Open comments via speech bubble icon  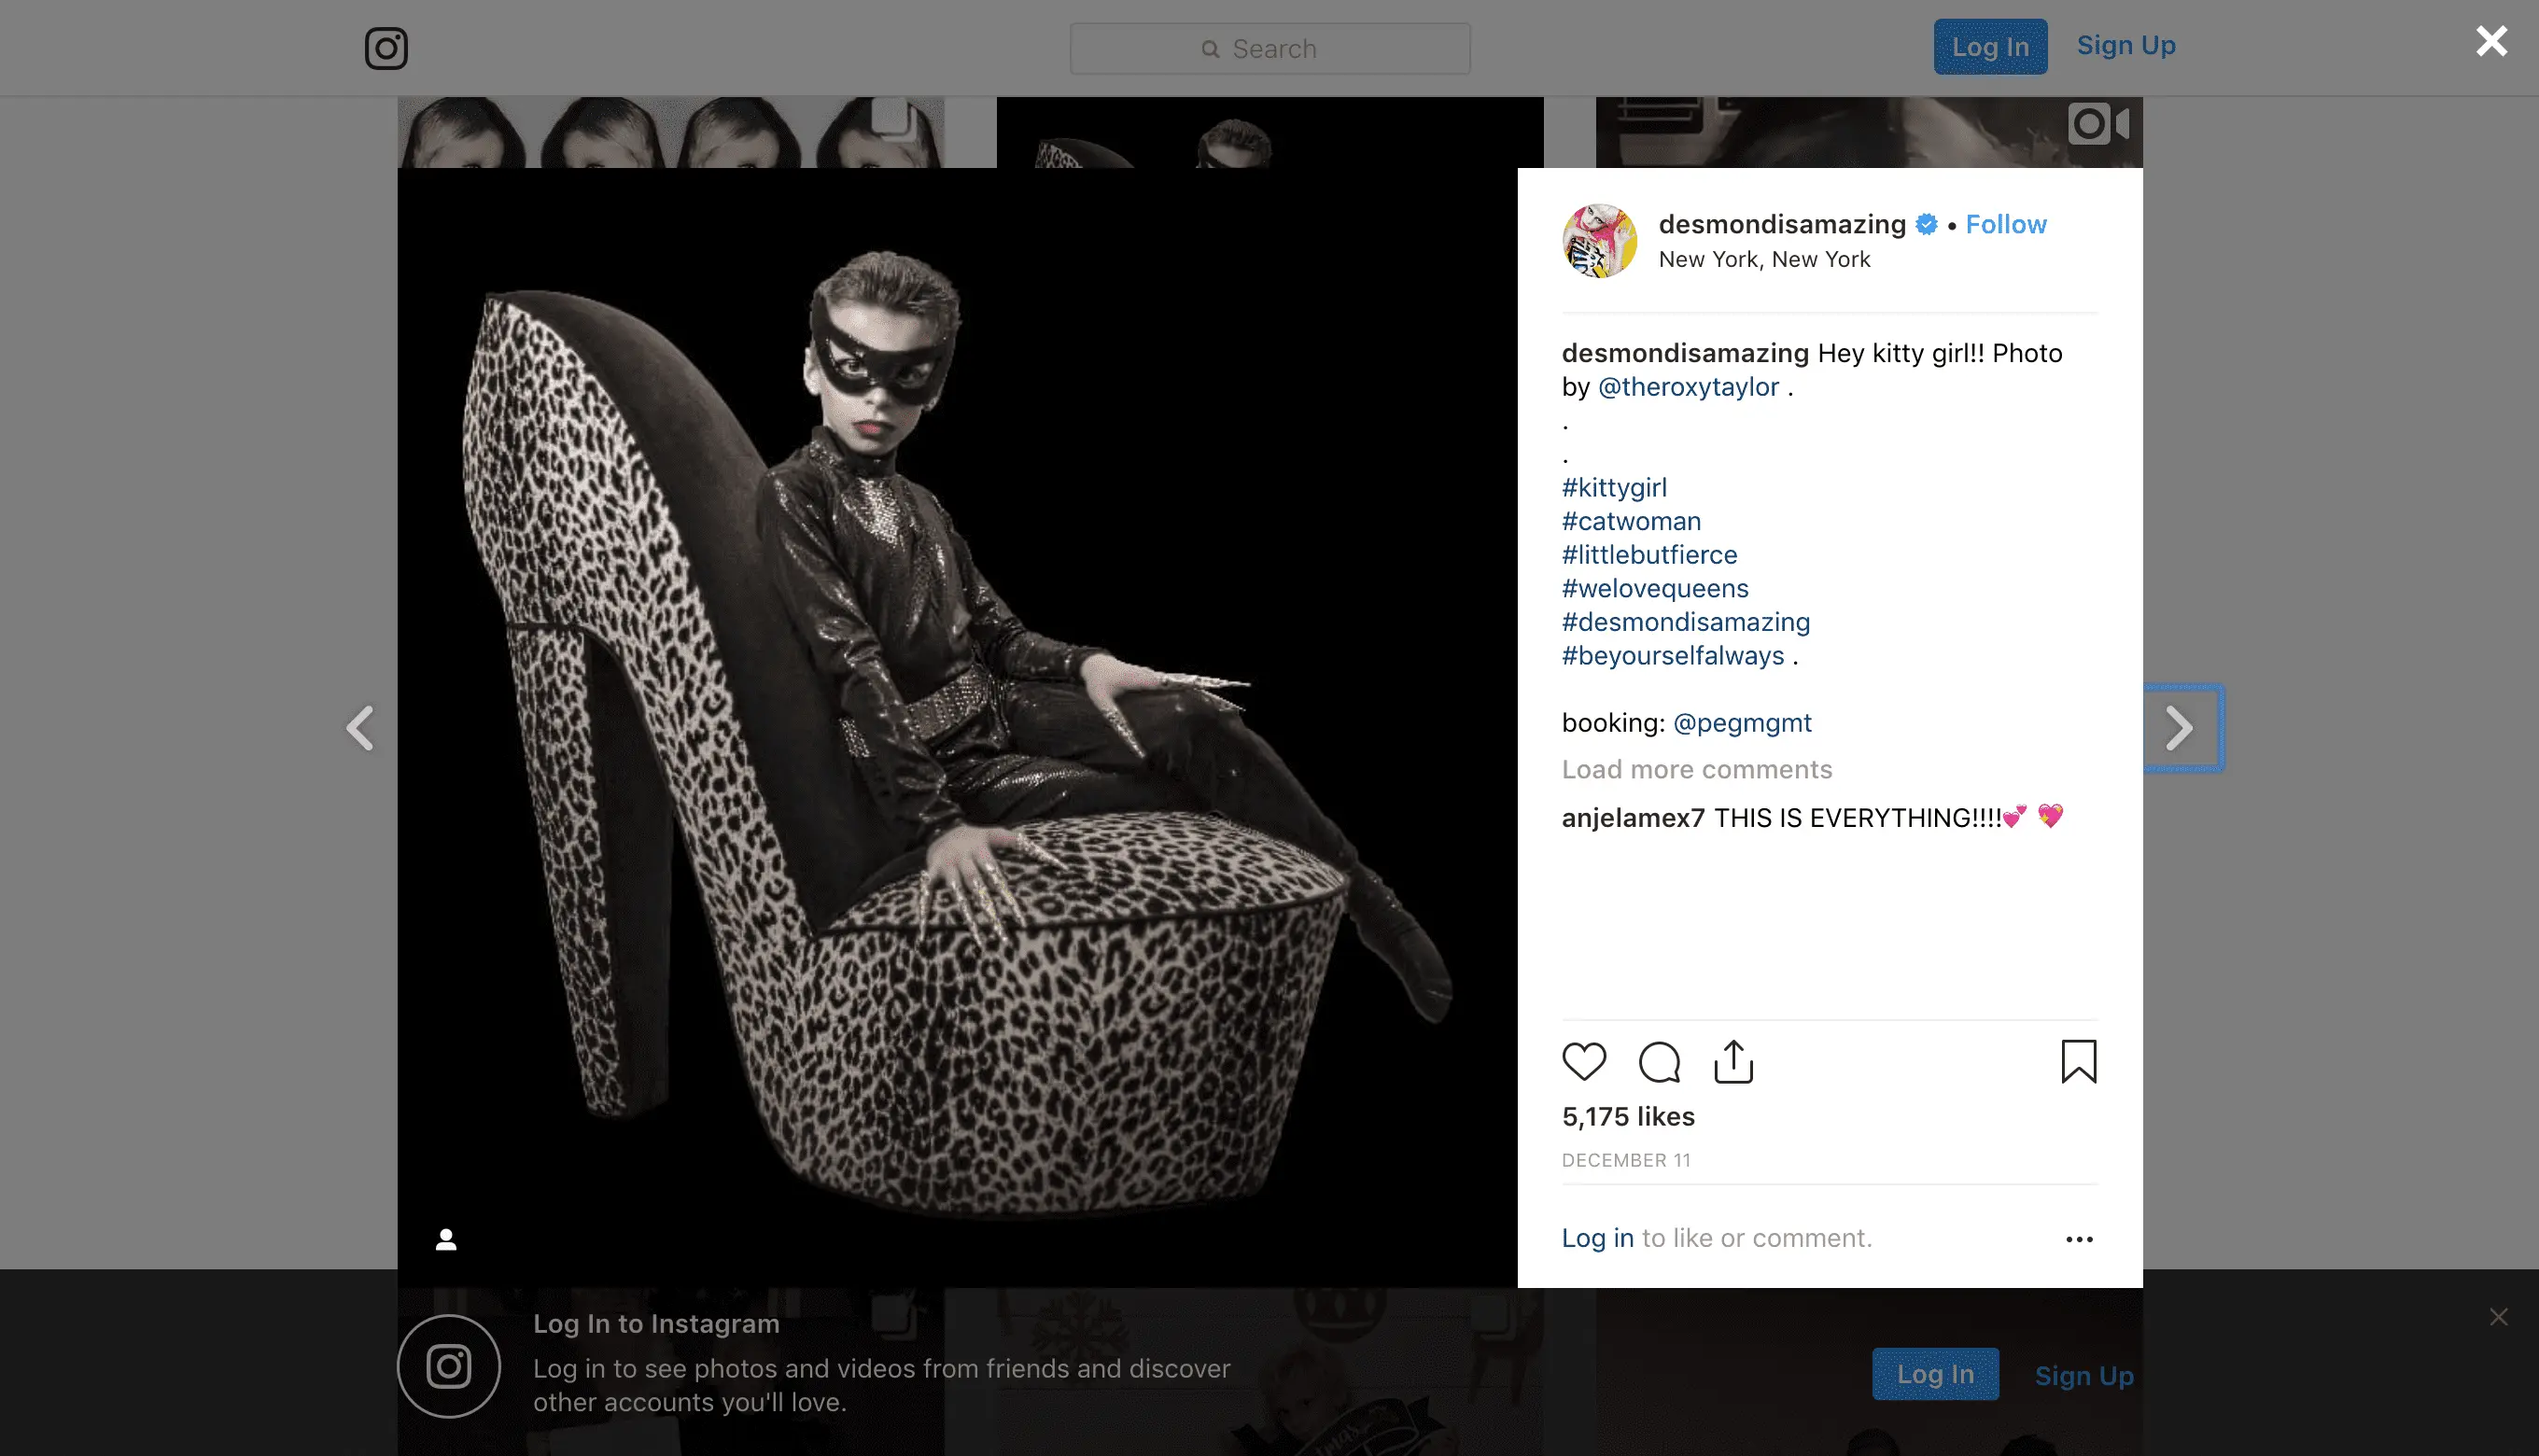click(1659, 1061)
